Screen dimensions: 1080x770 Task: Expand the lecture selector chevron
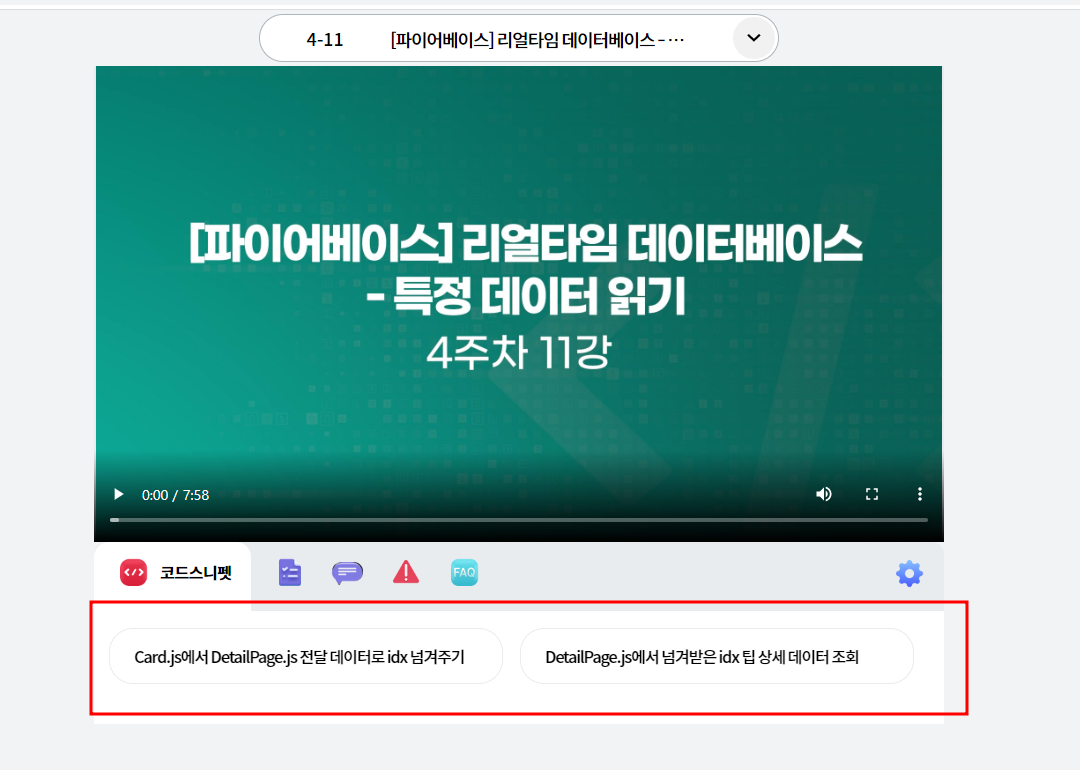coord(754,38)
